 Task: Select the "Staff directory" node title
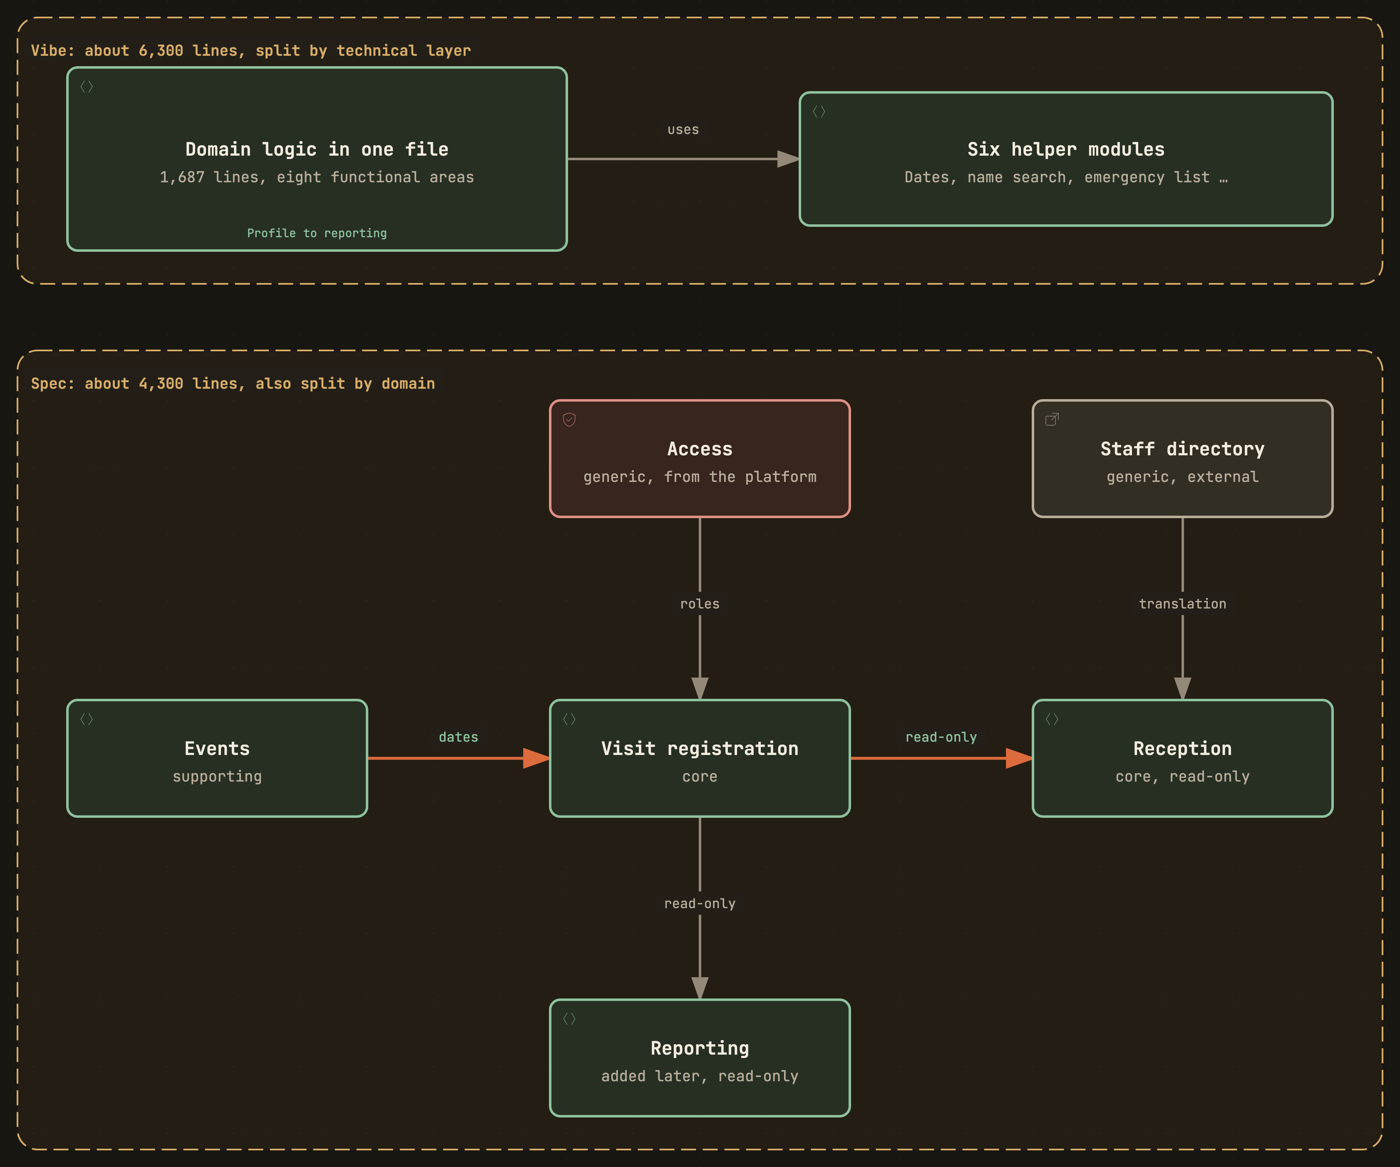[x=1183, y=449]
